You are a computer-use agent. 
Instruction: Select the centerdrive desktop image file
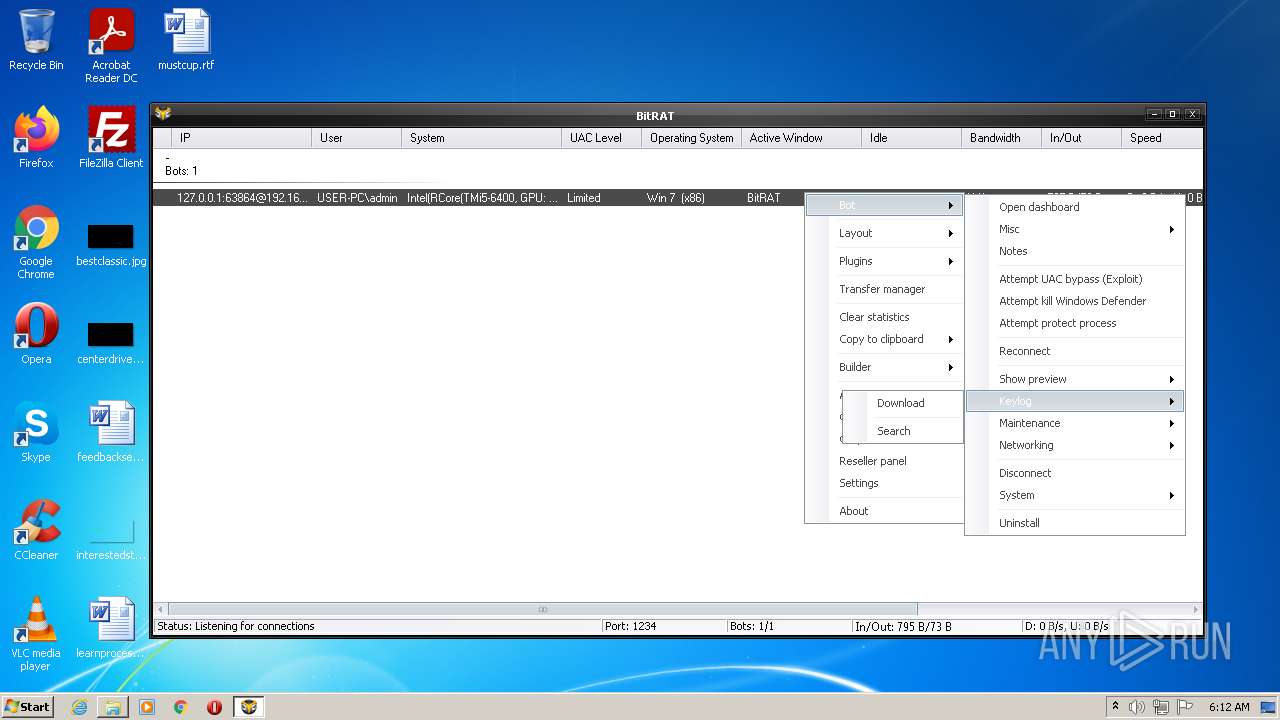[x=111, y=344]
